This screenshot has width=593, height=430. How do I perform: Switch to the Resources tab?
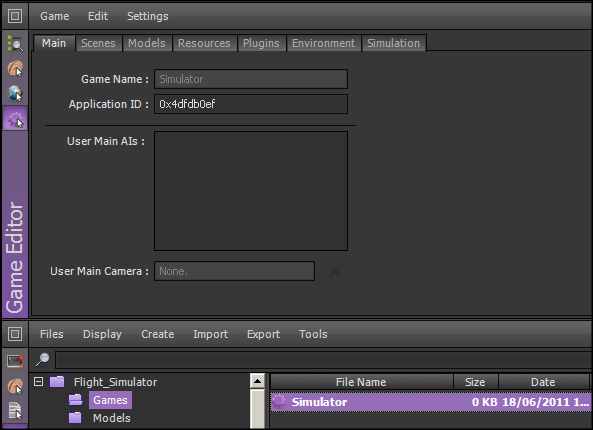[204, 43]
